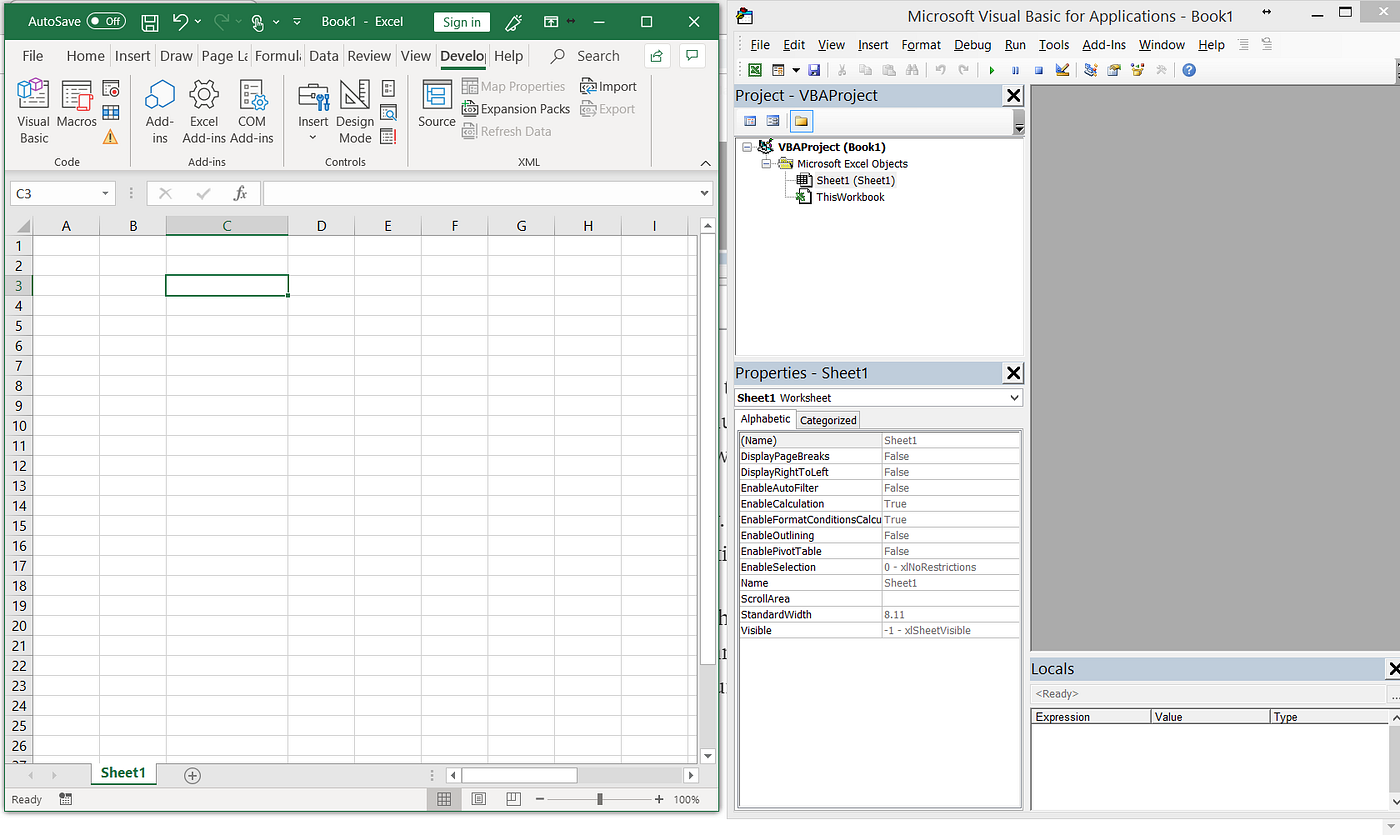Open the View Microsoft Excel icon

pos(755,69)
